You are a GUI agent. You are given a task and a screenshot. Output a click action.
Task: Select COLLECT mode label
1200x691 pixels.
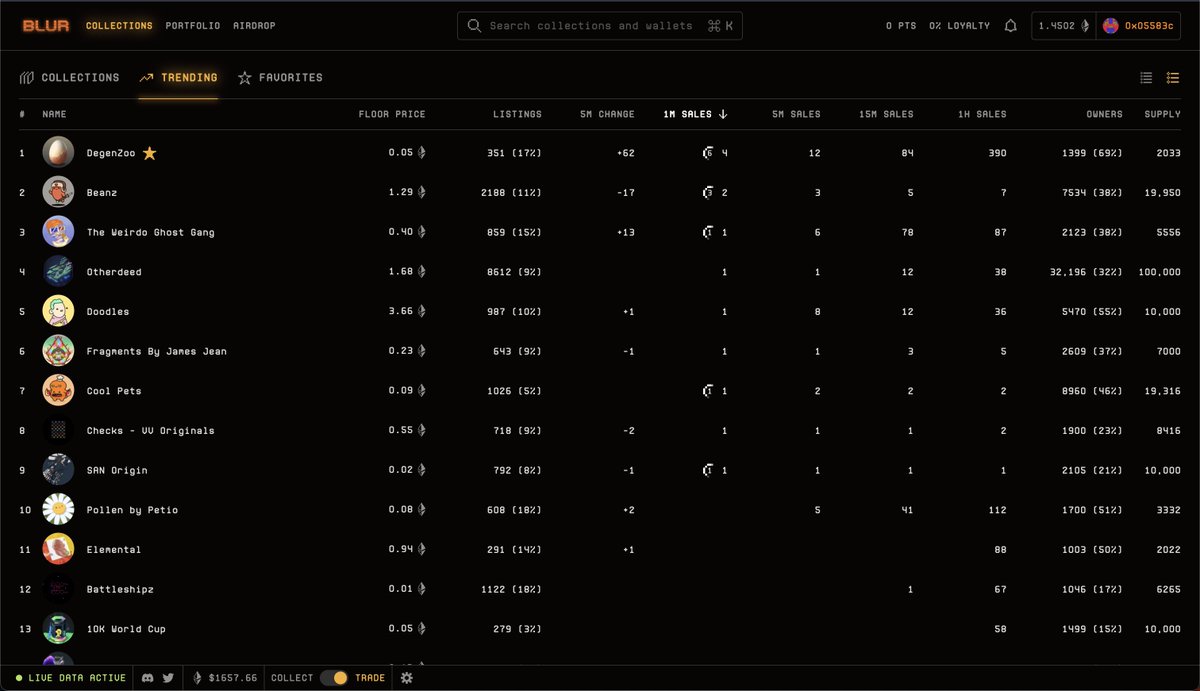pos(292,678)
